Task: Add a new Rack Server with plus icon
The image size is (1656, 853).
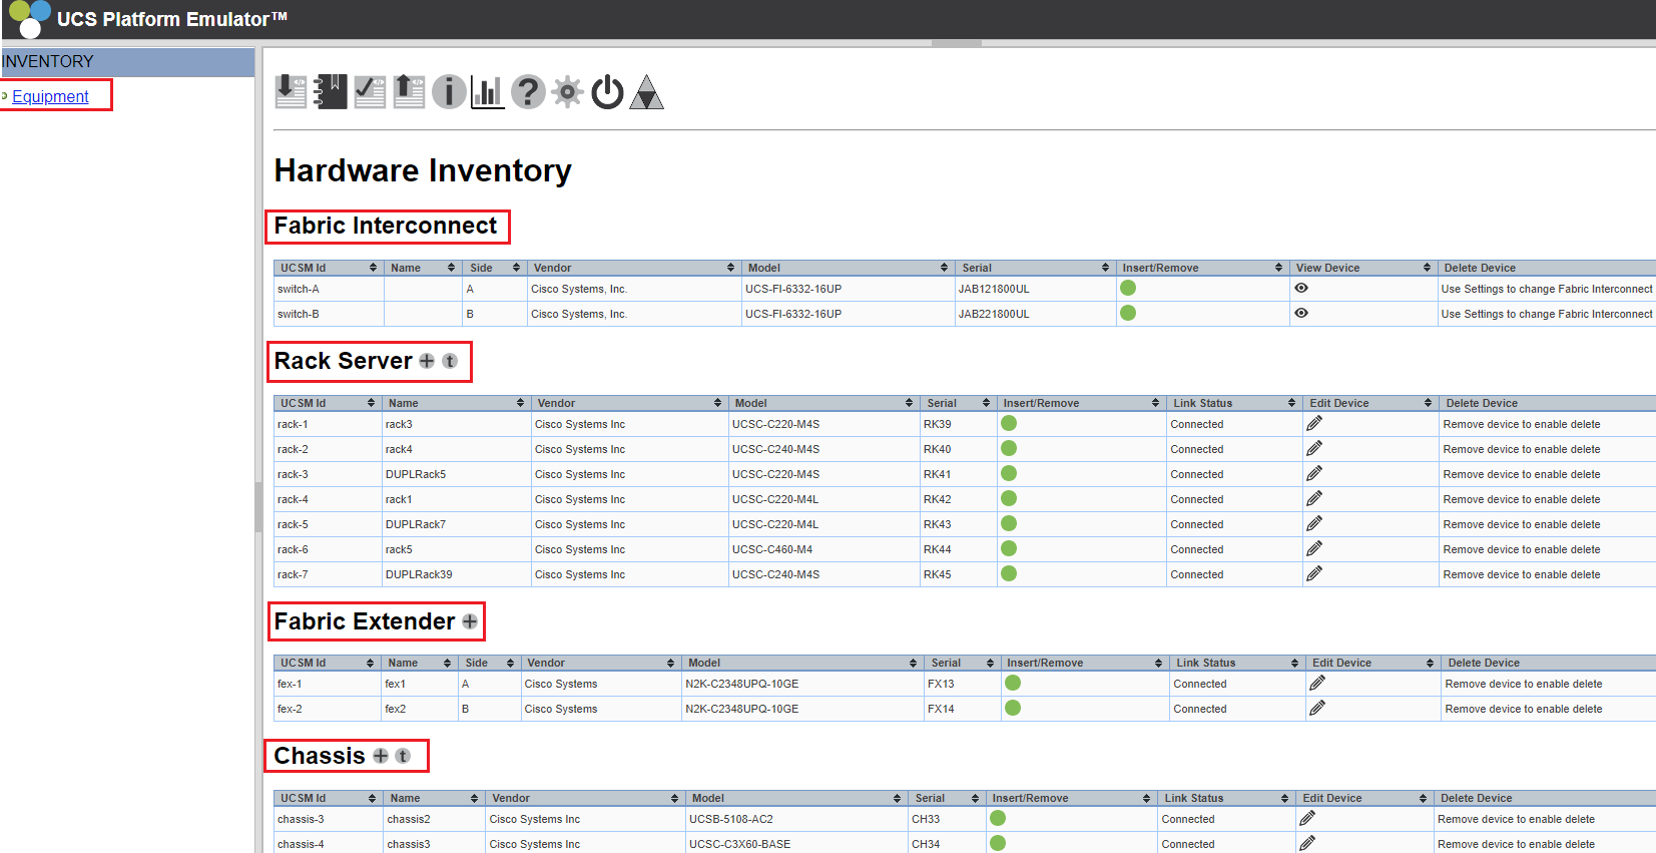Action: pos(427,361)
